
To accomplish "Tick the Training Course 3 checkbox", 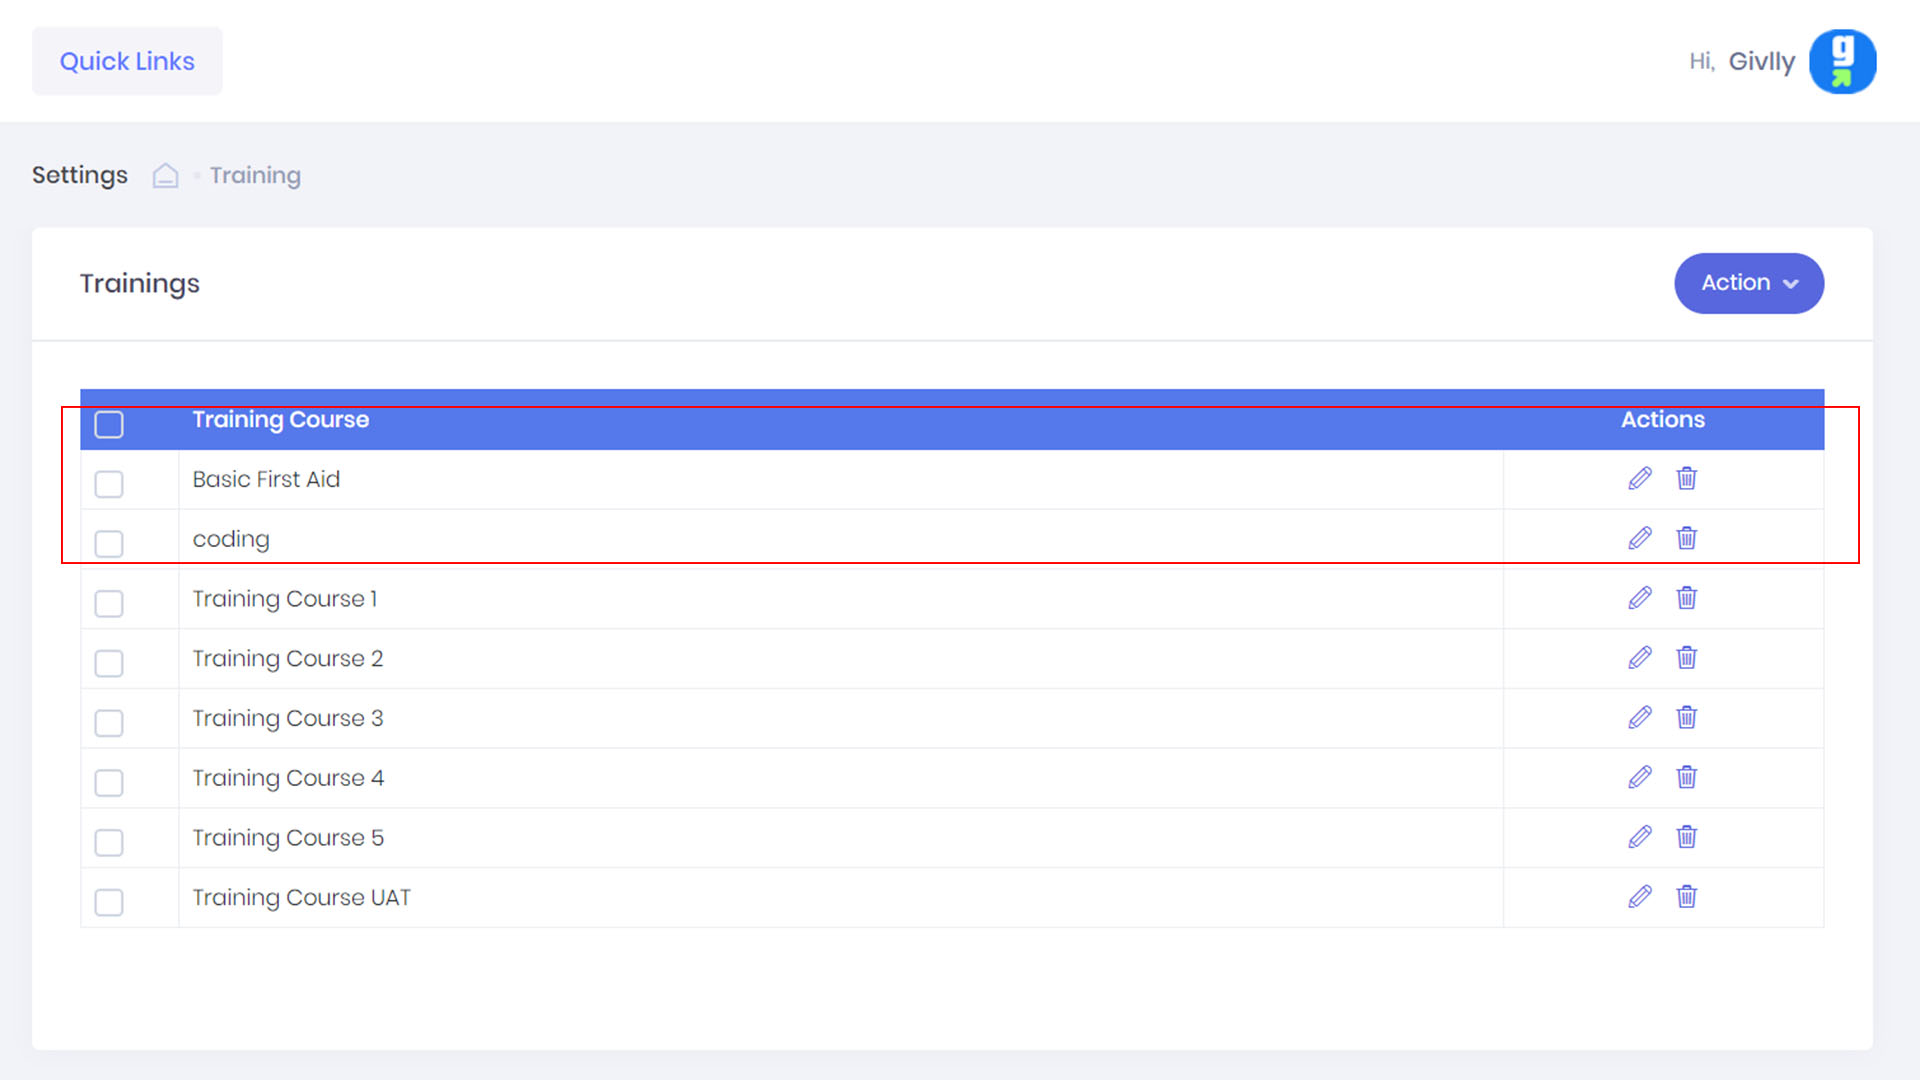I will (109, 724).
